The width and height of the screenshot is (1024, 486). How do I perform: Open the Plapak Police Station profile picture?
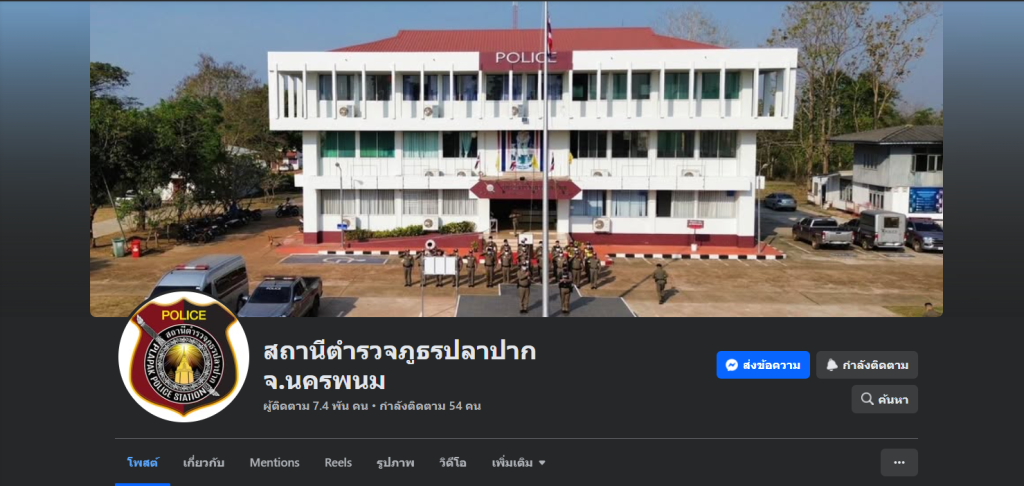click(x=184, y=357)
